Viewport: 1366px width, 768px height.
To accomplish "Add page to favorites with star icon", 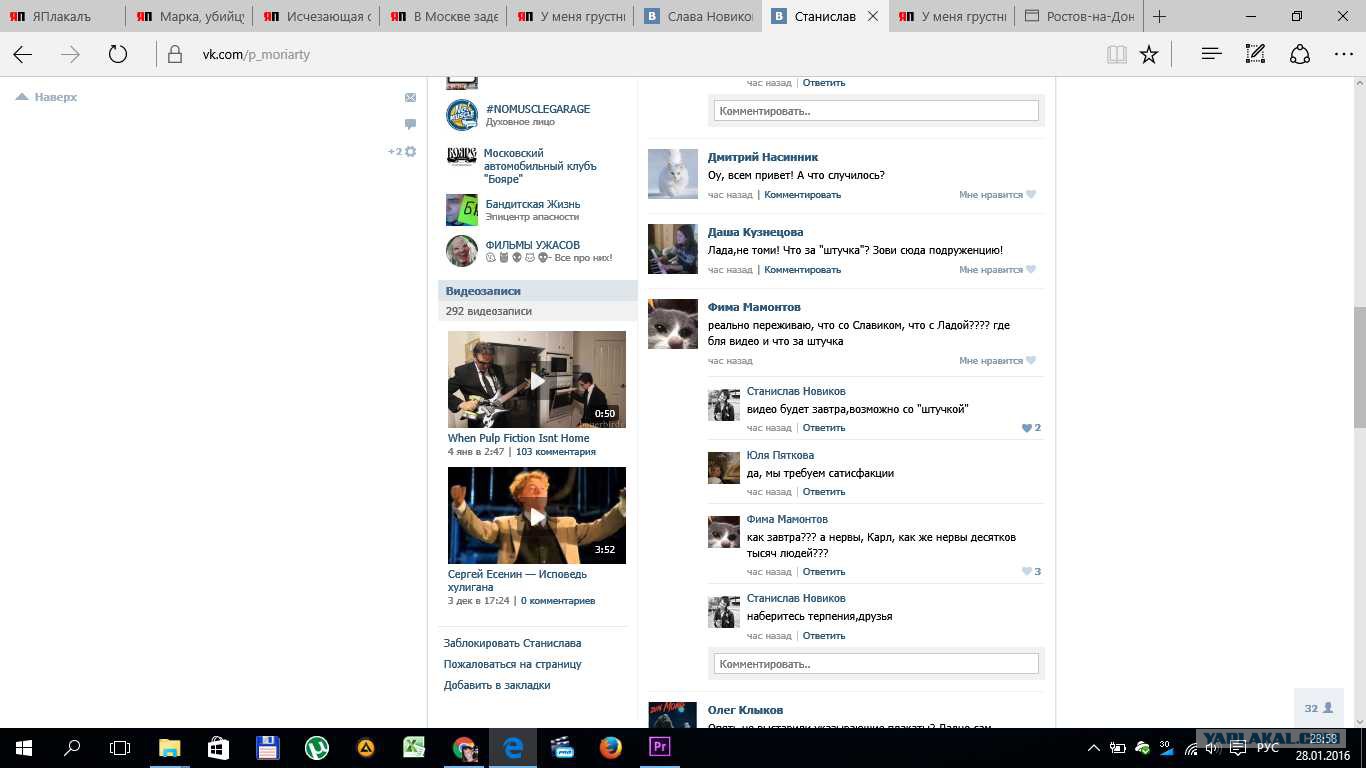I will (x=1149, y=55).
